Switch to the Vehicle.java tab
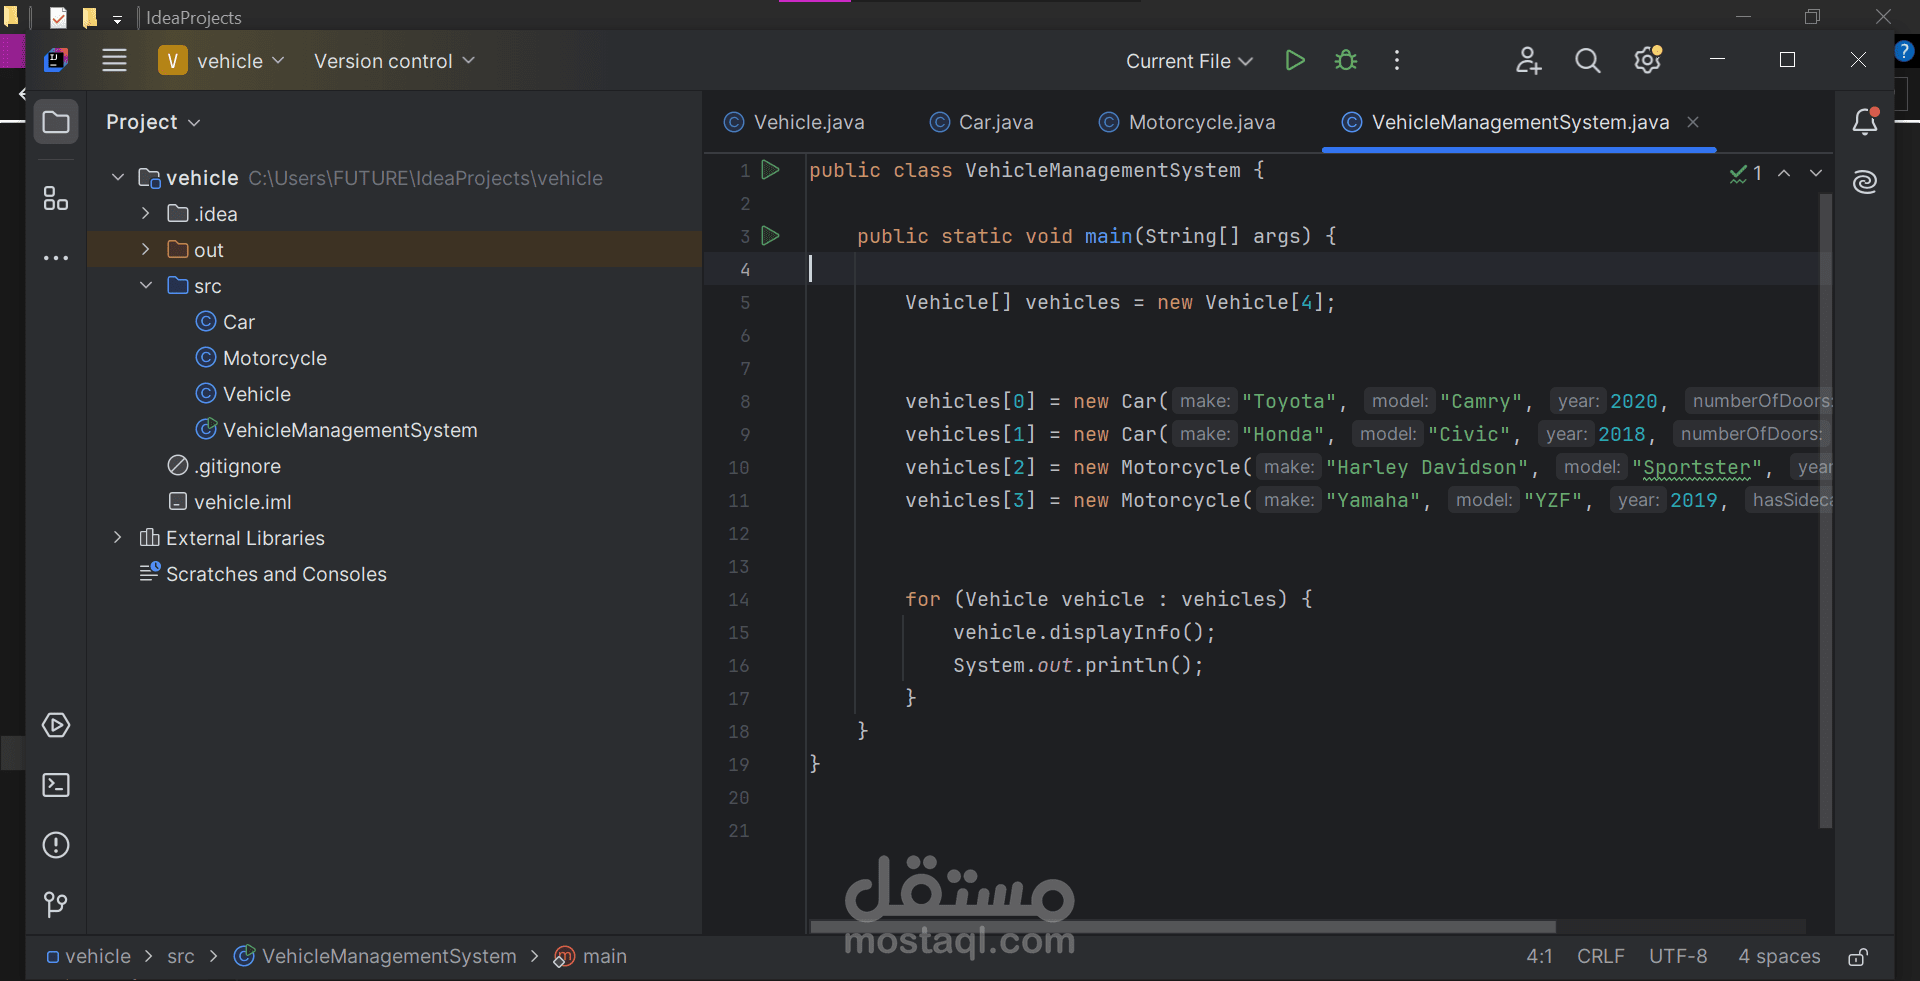Screen dimensions: 1920x981 (795, 122)
